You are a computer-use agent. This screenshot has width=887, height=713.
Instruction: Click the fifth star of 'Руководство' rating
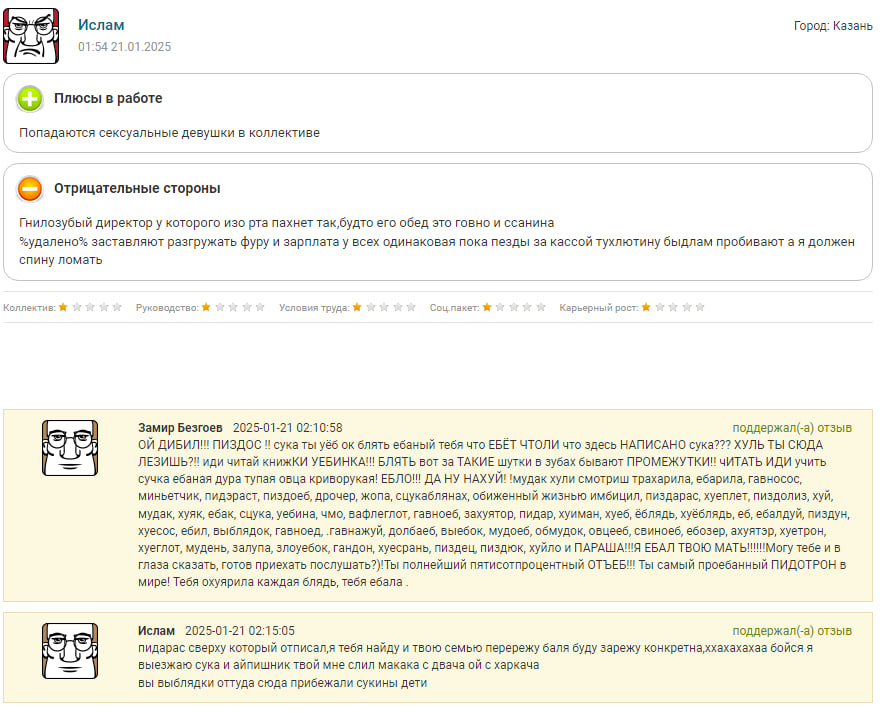(260, 307)
